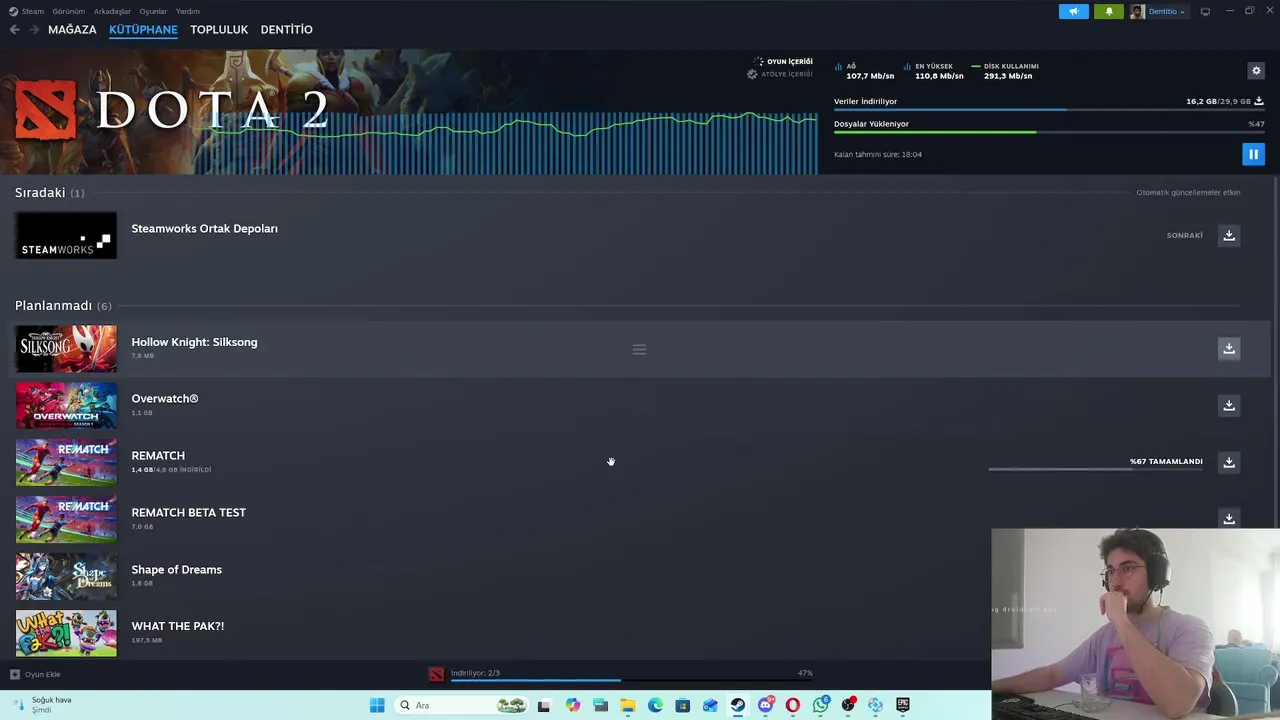
Task: Click the plus icon beside Oyun Ekle
Action: (x=14, y=674)
